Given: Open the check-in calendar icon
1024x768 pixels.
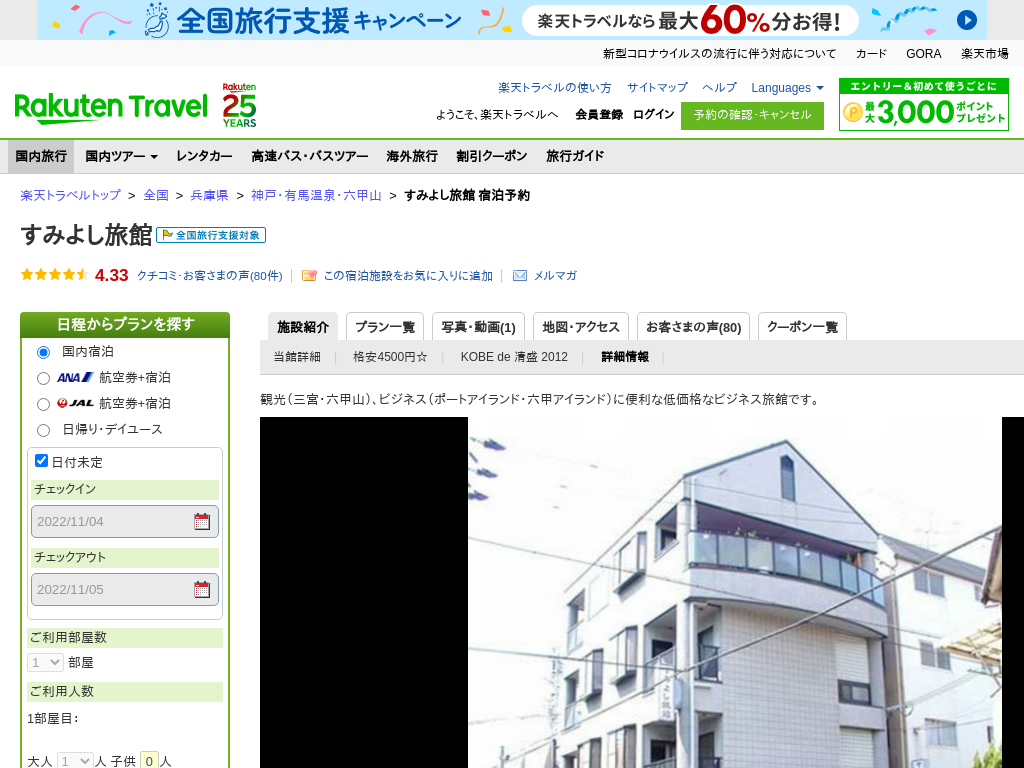Looking at the screenshot, I should coord(202,521).
